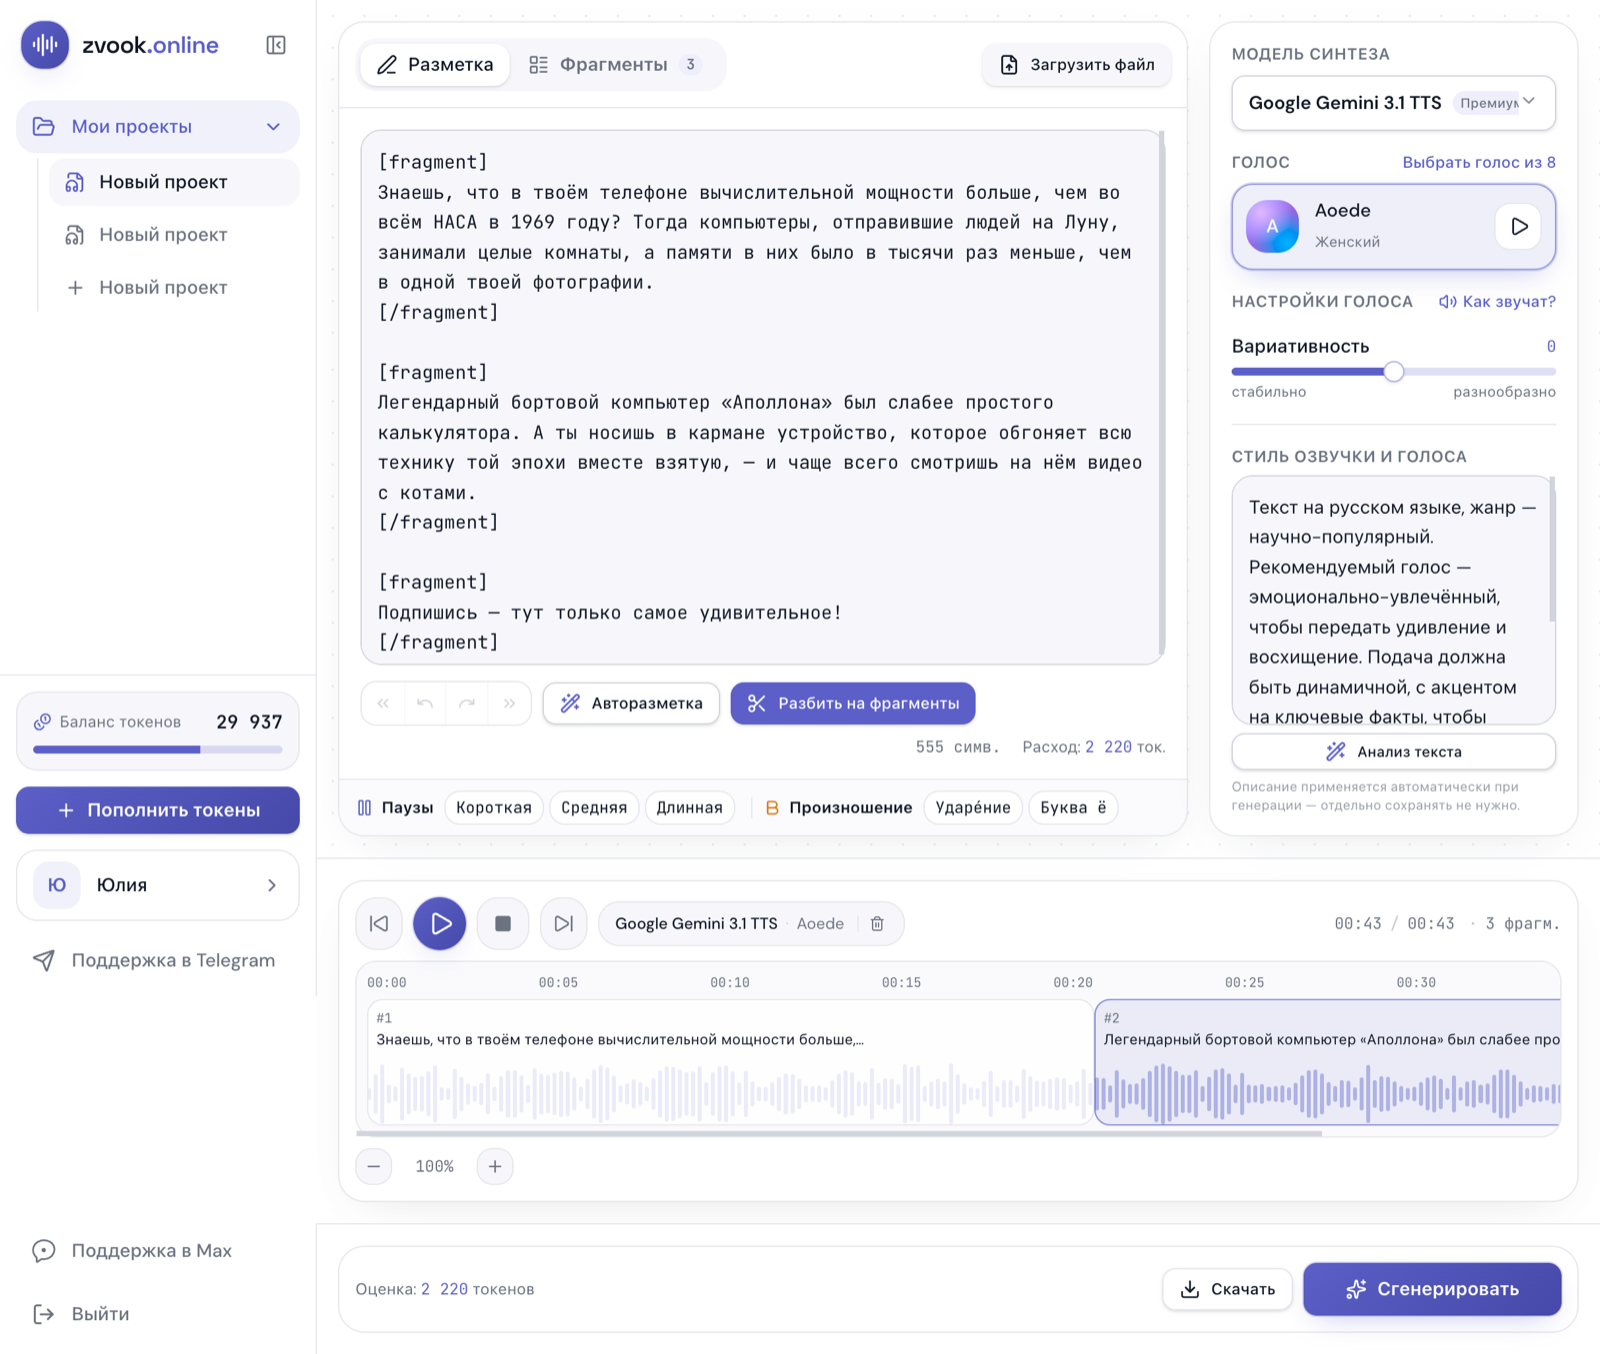
Task: Run Анализ текста
Action: tap(1393, 752)
